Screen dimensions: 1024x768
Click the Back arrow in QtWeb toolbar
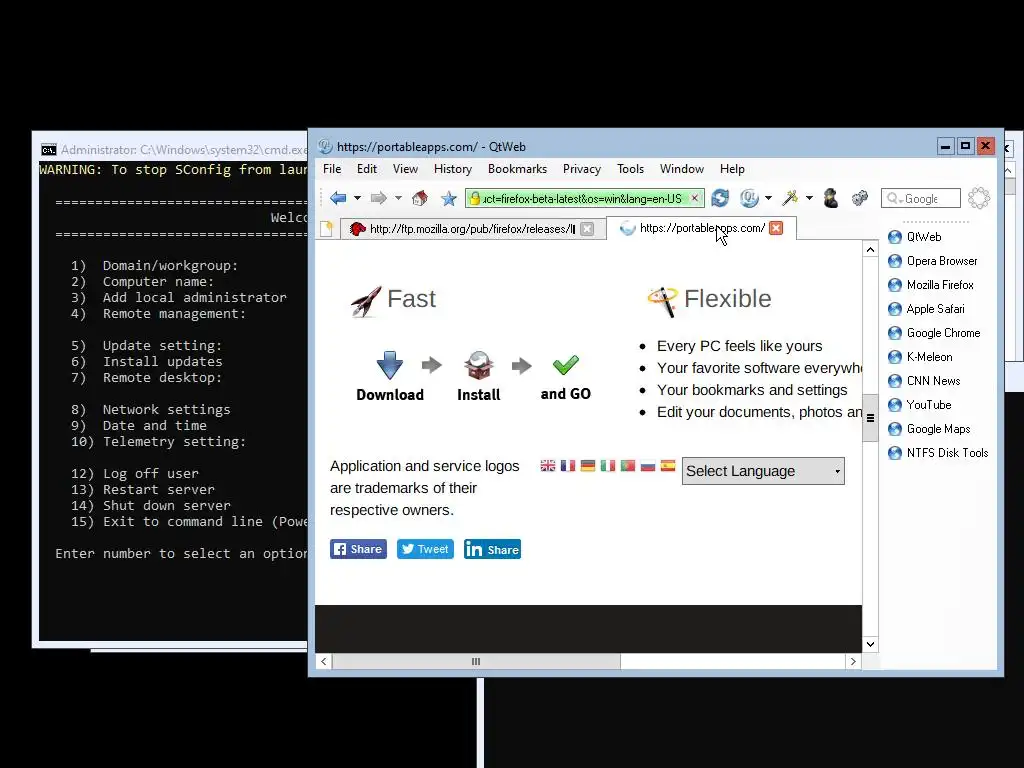point(338,198)
